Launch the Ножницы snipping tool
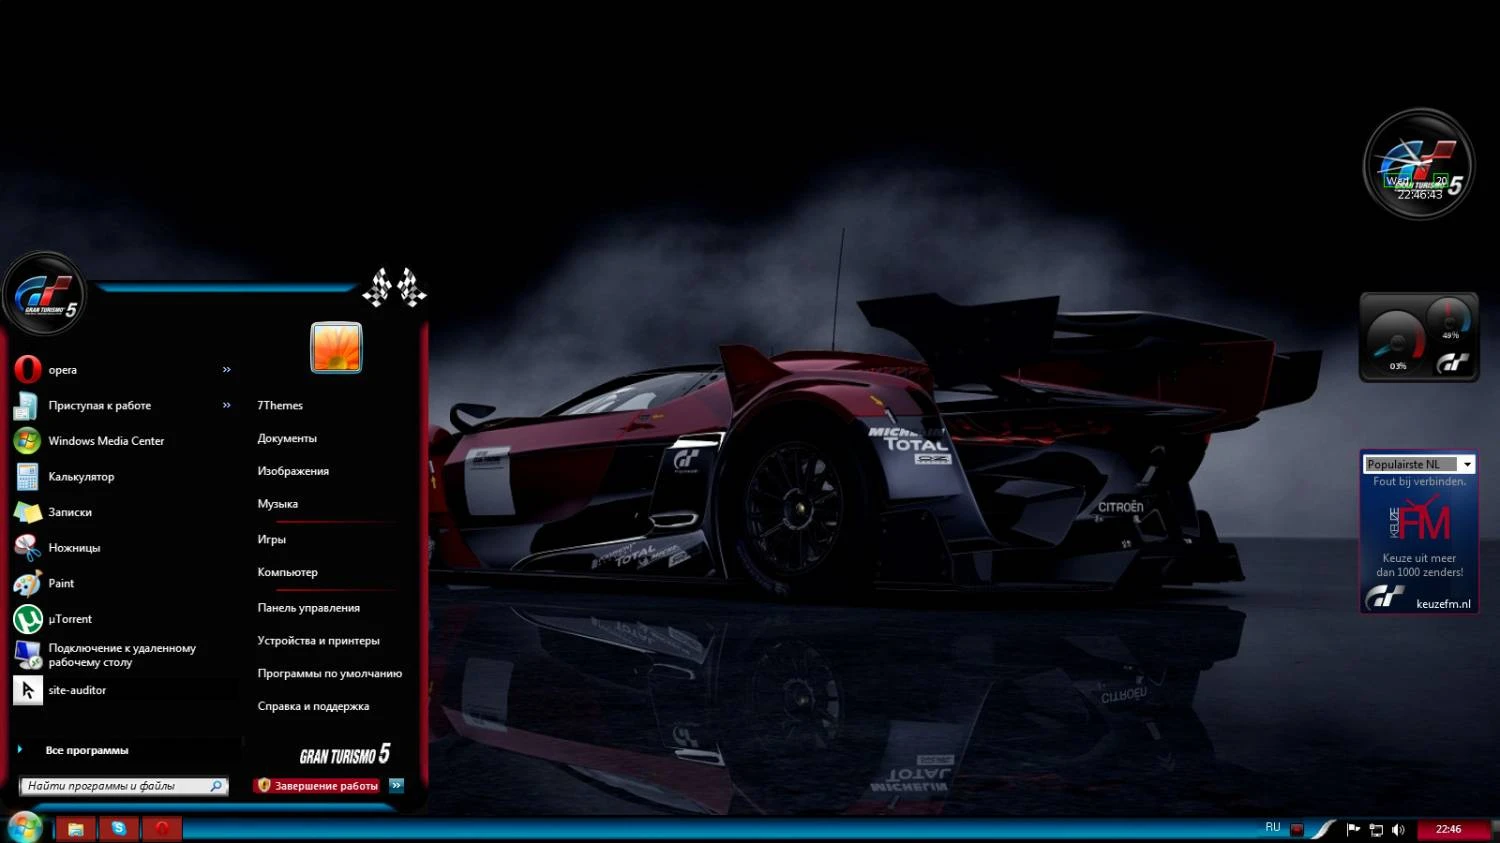Viewport: 1500px width, 843px height. (74, 547)
